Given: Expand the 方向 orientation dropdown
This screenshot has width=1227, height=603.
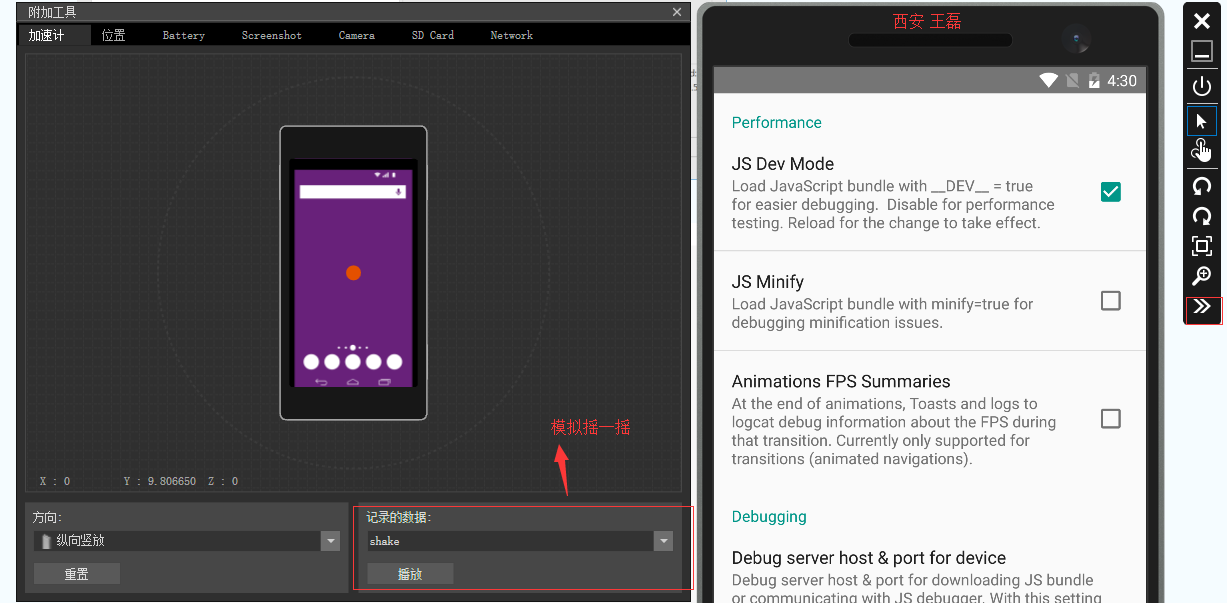Looking at the screenshot, I should pyautogui.click(x=330, y=541).
